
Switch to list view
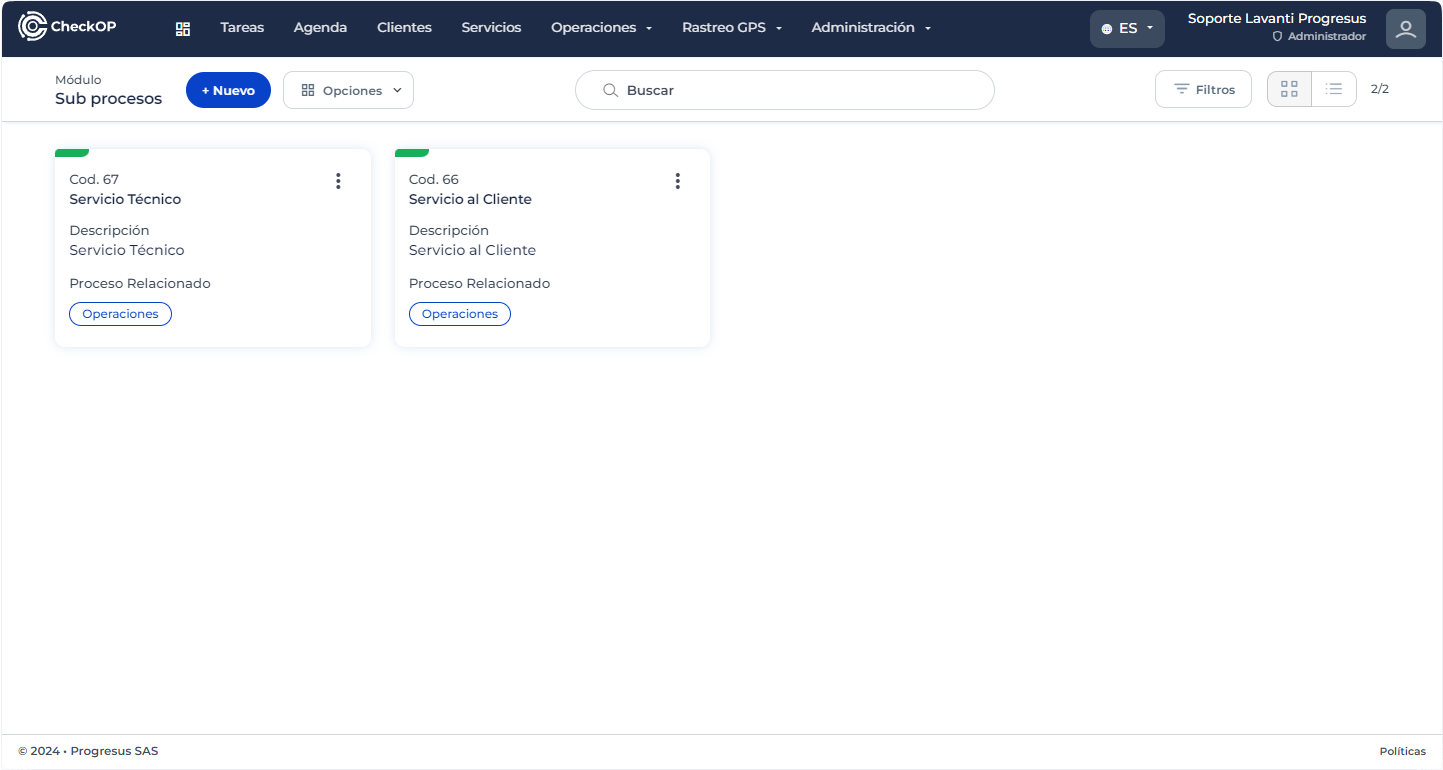[1334, 89]
